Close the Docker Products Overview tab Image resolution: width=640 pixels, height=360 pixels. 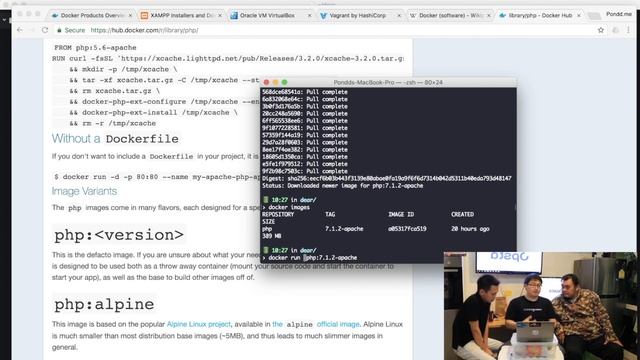(x=130, y=16)
